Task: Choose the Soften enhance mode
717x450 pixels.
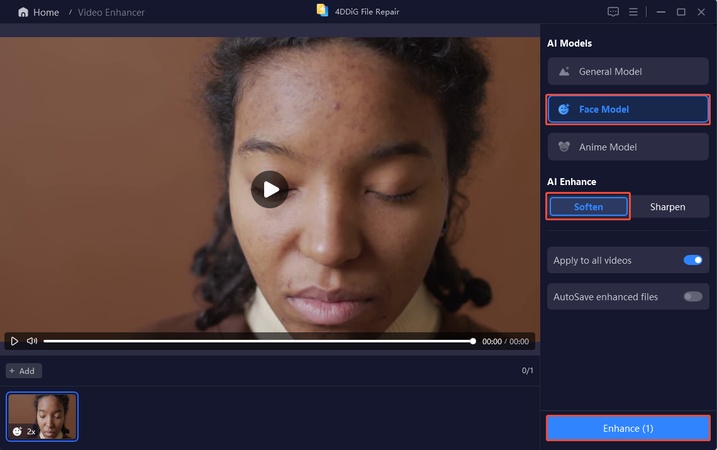Action: tap(588, 207)
